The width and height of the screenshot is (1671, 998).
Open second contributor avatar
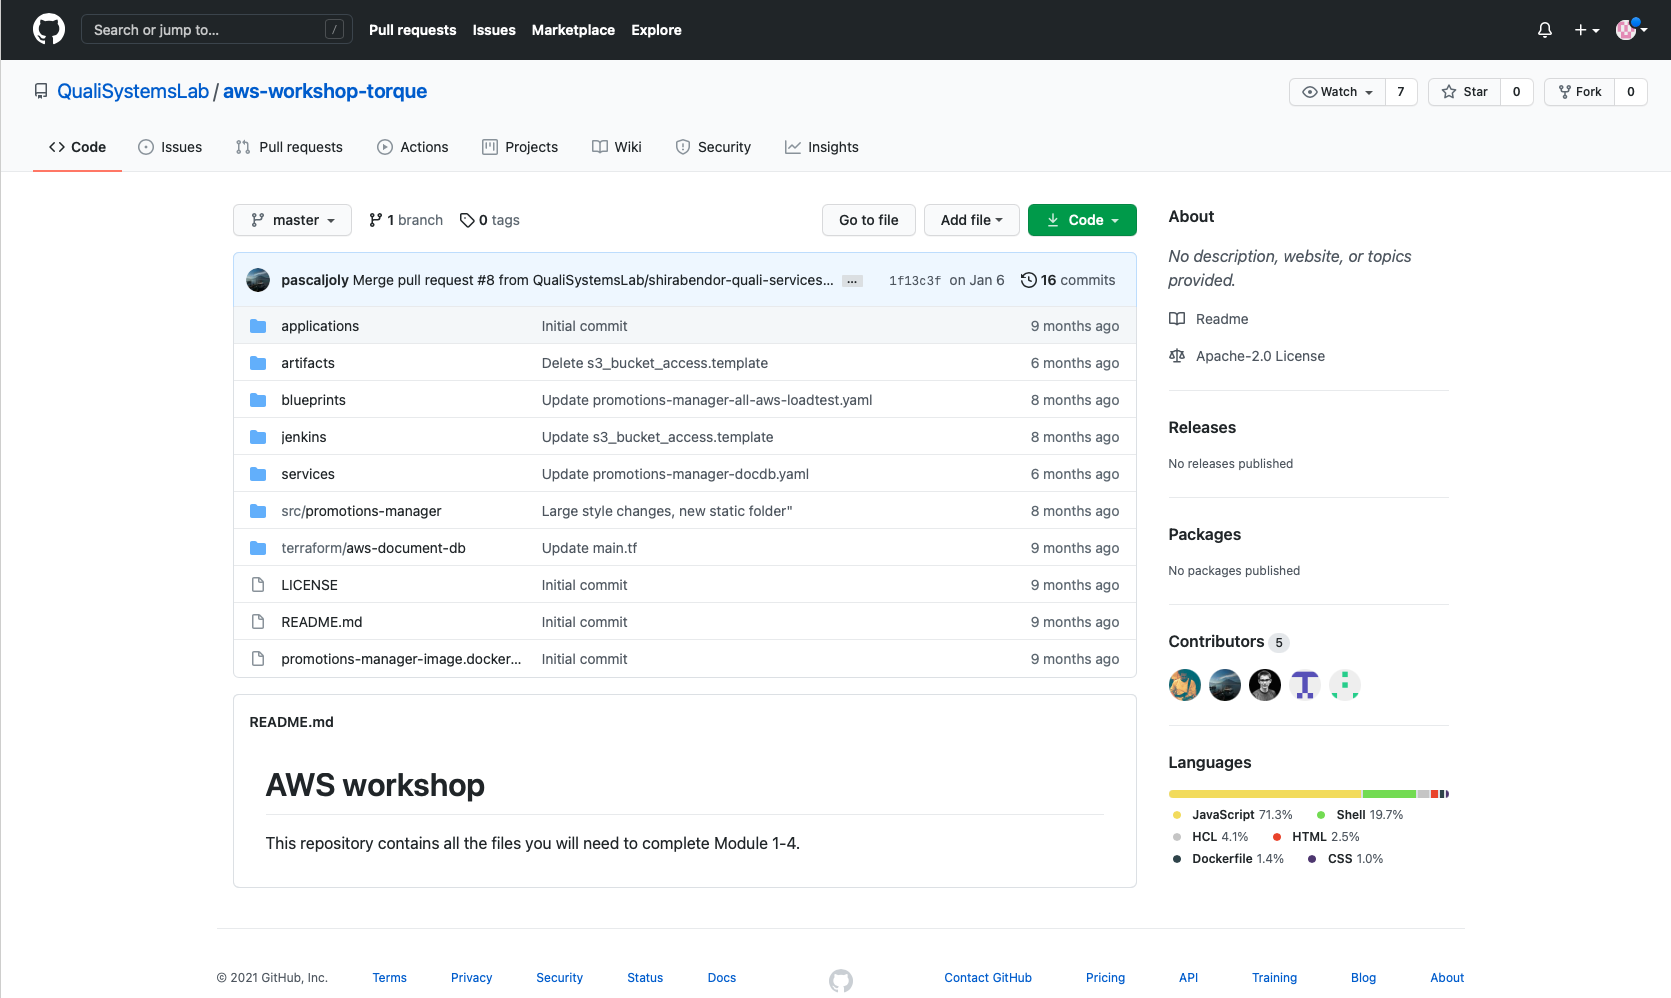pos(1225,685)
